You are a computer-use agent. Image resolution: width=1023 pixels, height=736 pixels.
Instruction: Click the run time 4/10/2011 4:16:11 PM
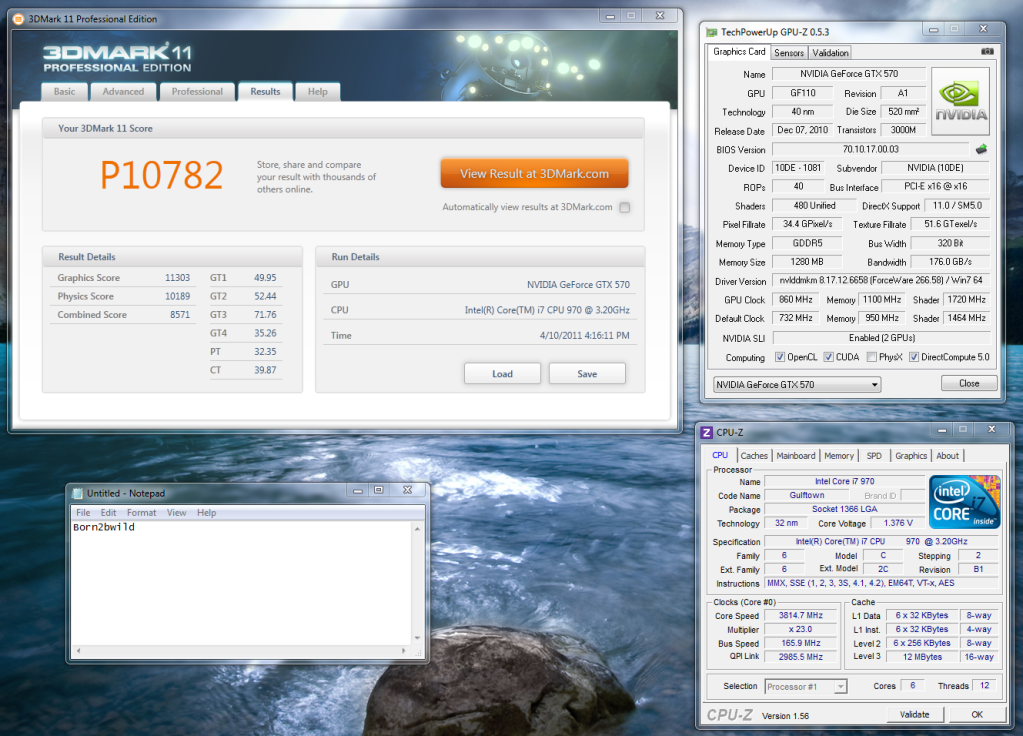tap(585, 335)
